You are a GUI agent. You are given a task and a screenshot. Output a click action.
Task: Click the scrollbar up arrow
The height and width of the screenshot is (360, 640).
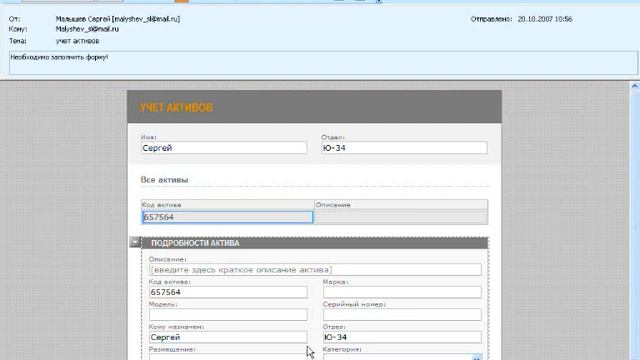coord(635,86)
